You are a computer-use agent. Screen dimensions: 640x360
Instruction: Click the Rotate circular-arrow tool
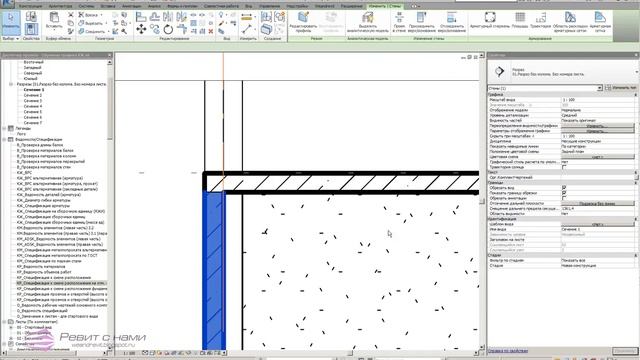[x=168, y=29]
